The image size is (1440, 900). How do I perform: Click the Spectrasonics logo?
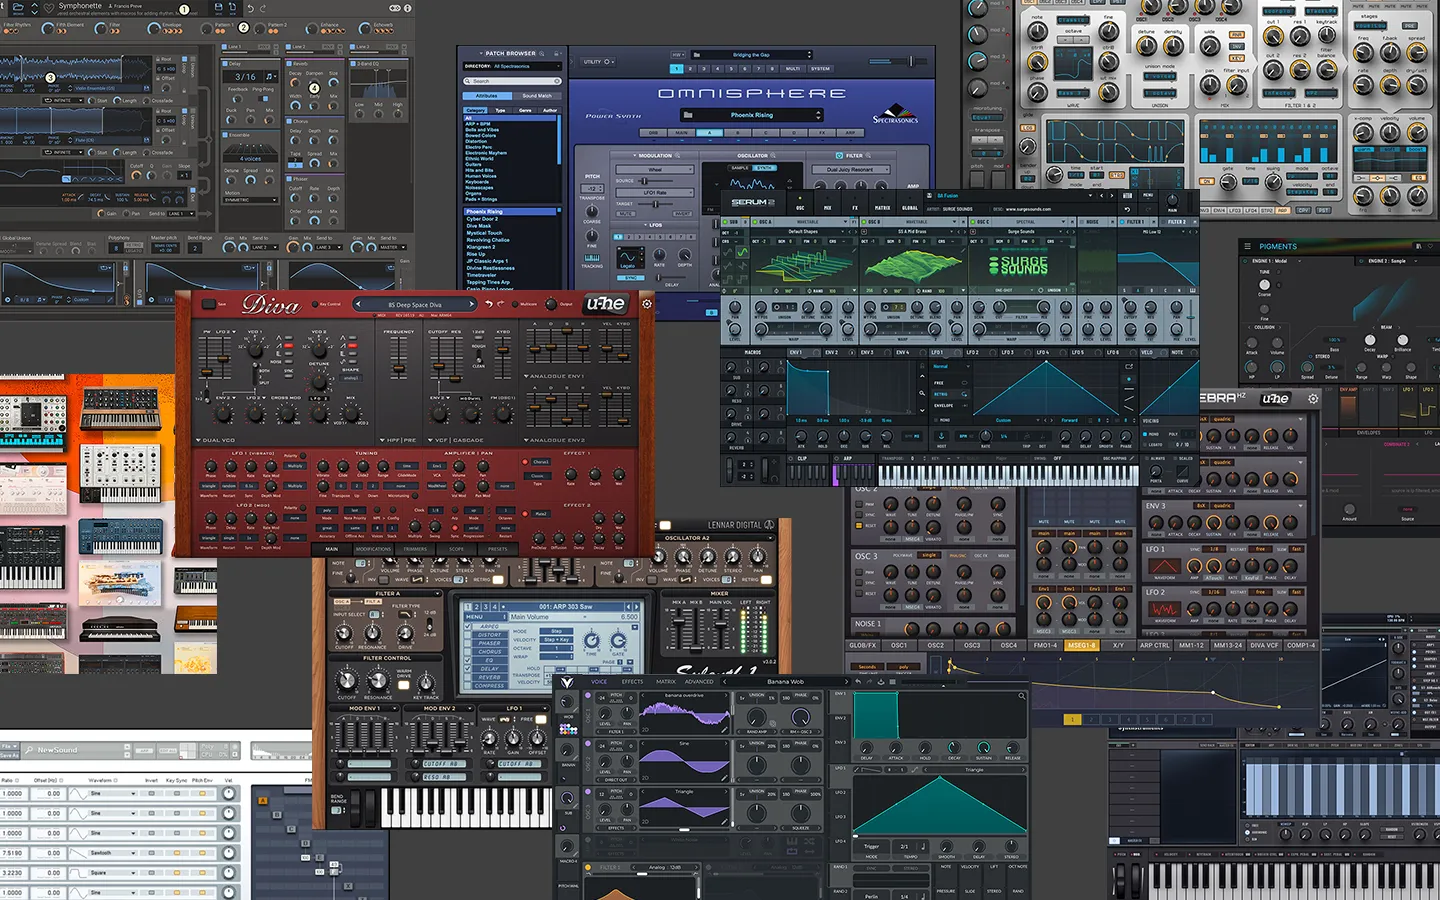point(895,114)
